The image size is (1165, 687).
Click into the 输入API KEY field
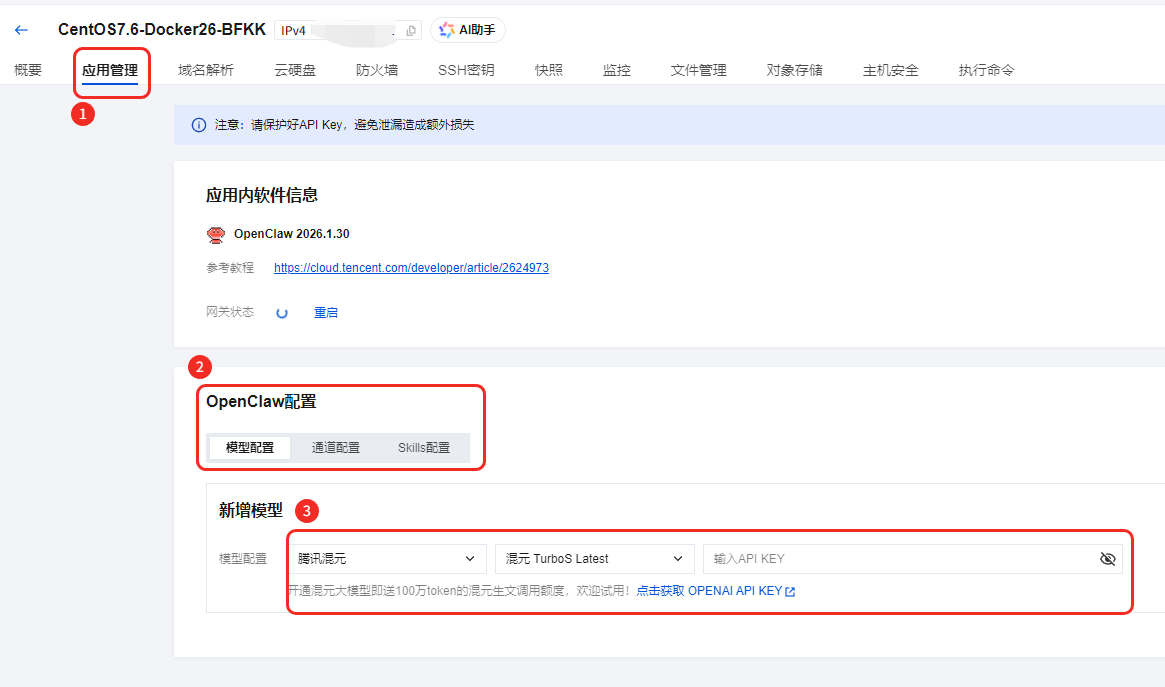[x=895, y=559]
